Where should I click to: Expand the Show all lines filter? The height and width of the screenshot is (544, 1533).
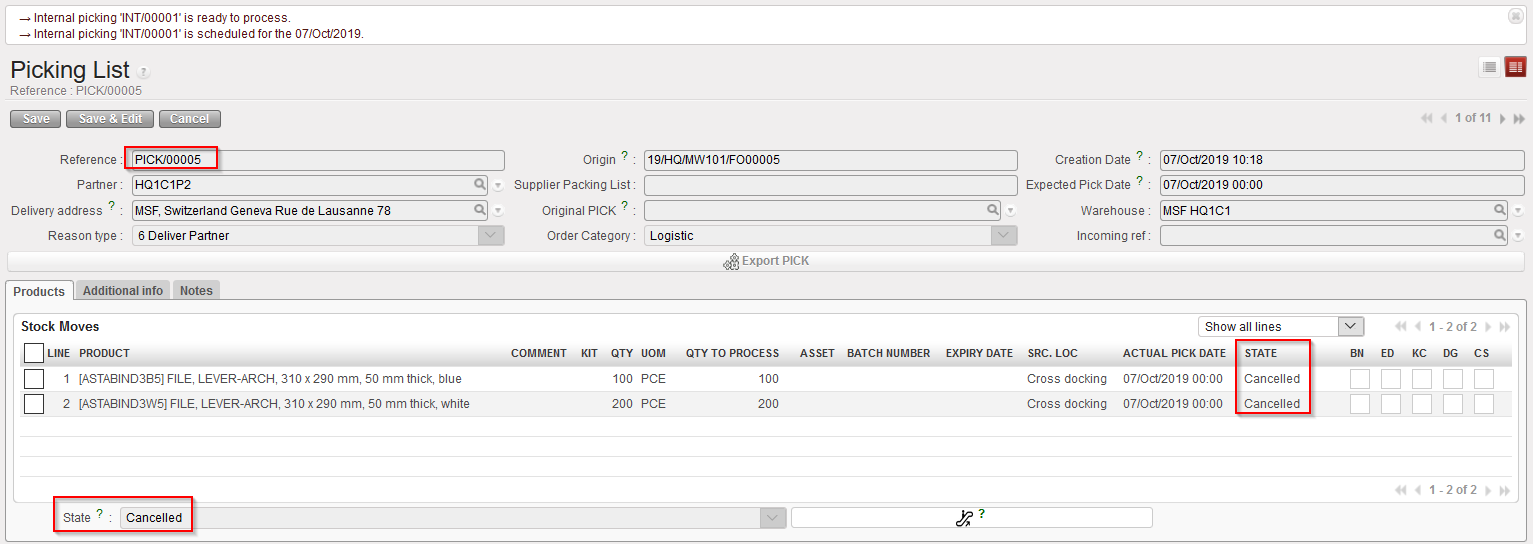pyautogui.click(x=1351, y=327)
